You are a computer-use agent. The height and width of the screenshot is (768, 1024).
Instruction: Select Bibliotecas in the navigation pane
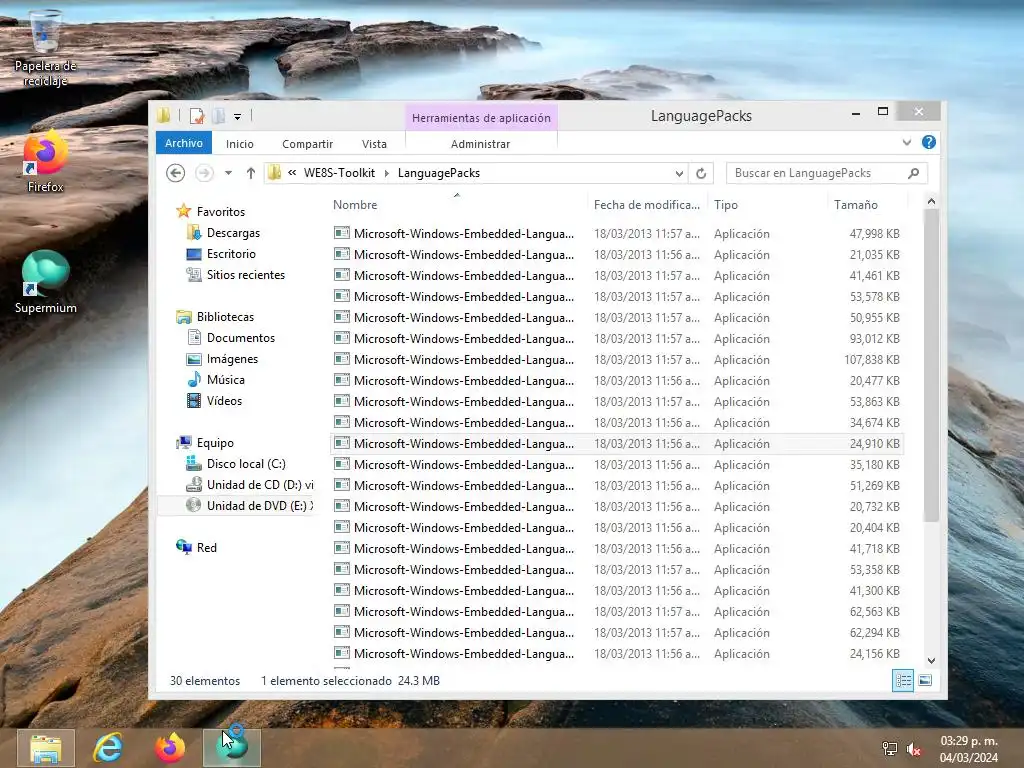(x=225, y=317)
